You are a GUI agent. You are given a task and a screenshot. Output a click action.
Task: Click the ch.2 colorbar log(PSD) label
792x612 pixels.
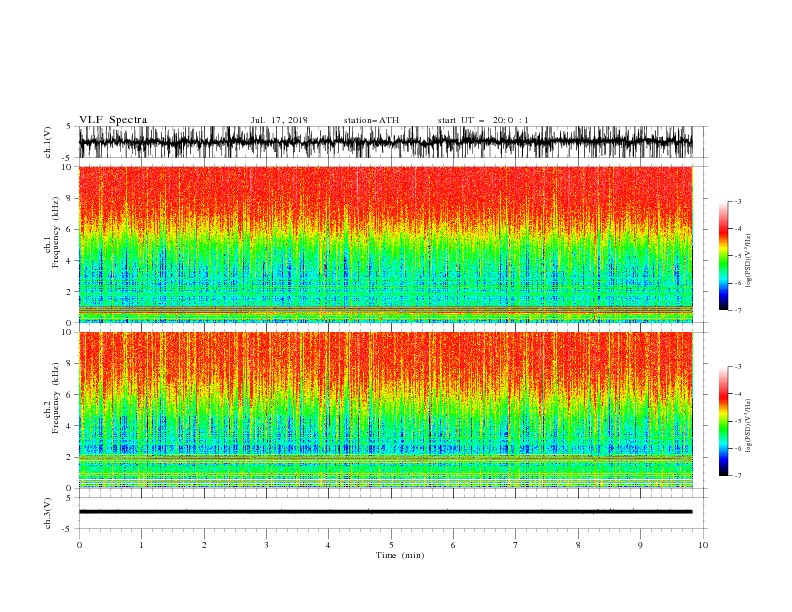pyautogui.click(x=748, y=426)
